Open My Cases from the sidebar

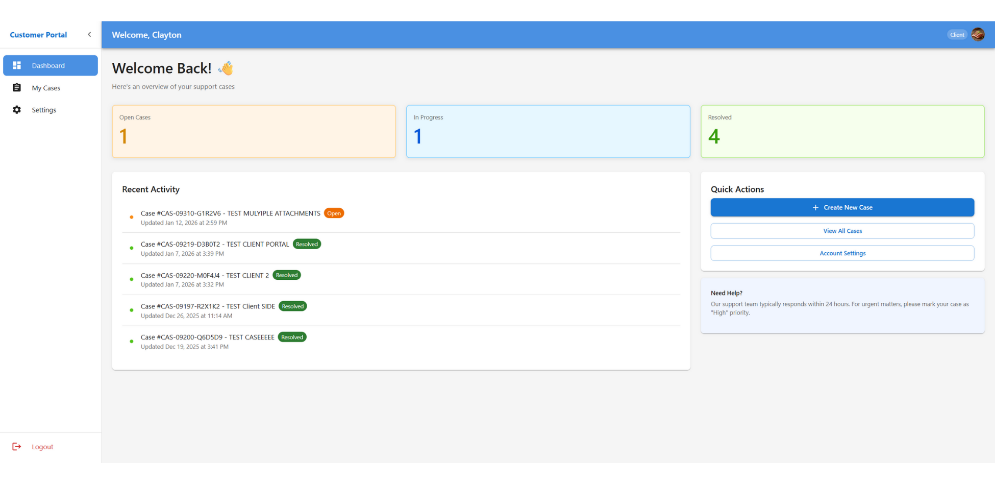[x=46, y=88]
